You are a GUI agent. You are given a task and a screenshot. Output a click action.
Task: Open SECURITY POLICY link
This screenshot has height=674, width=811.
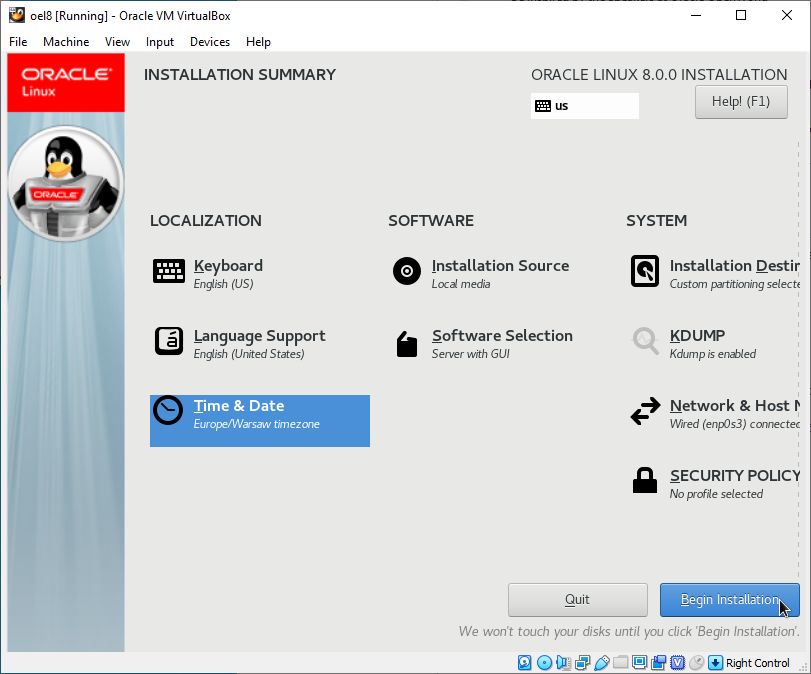[734, 475]
